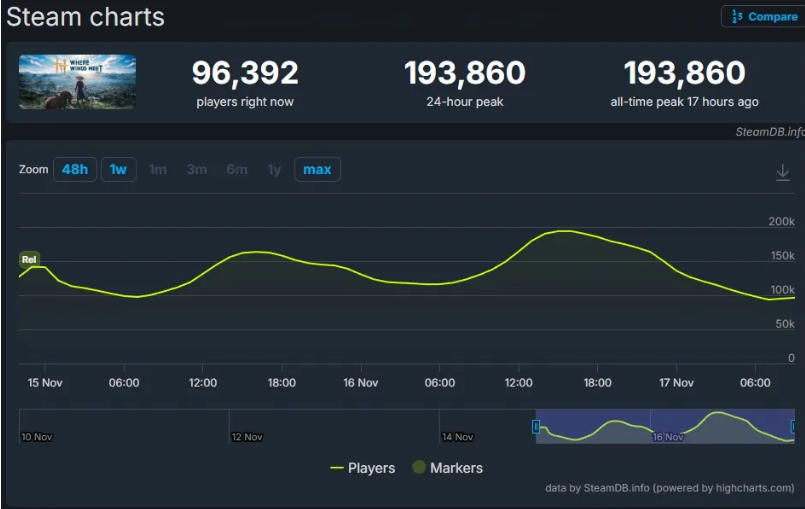Click the left navigator range handle

[536, 427]
